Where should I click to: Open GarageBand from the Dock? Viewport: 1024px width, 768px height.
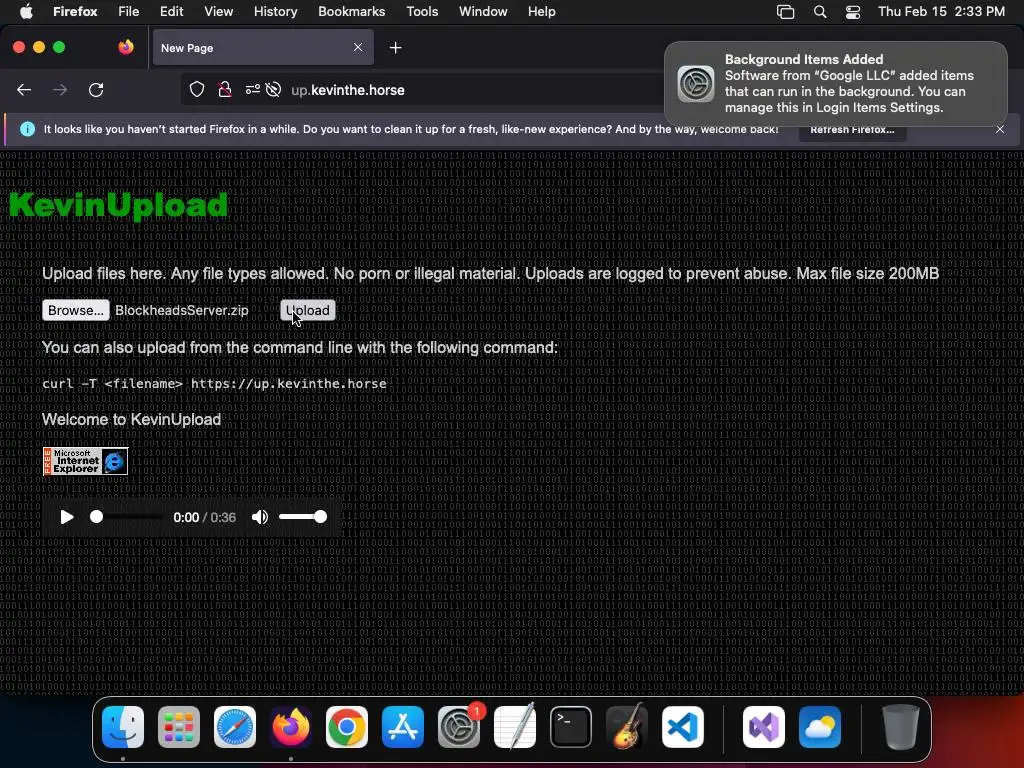coord(627,727)
